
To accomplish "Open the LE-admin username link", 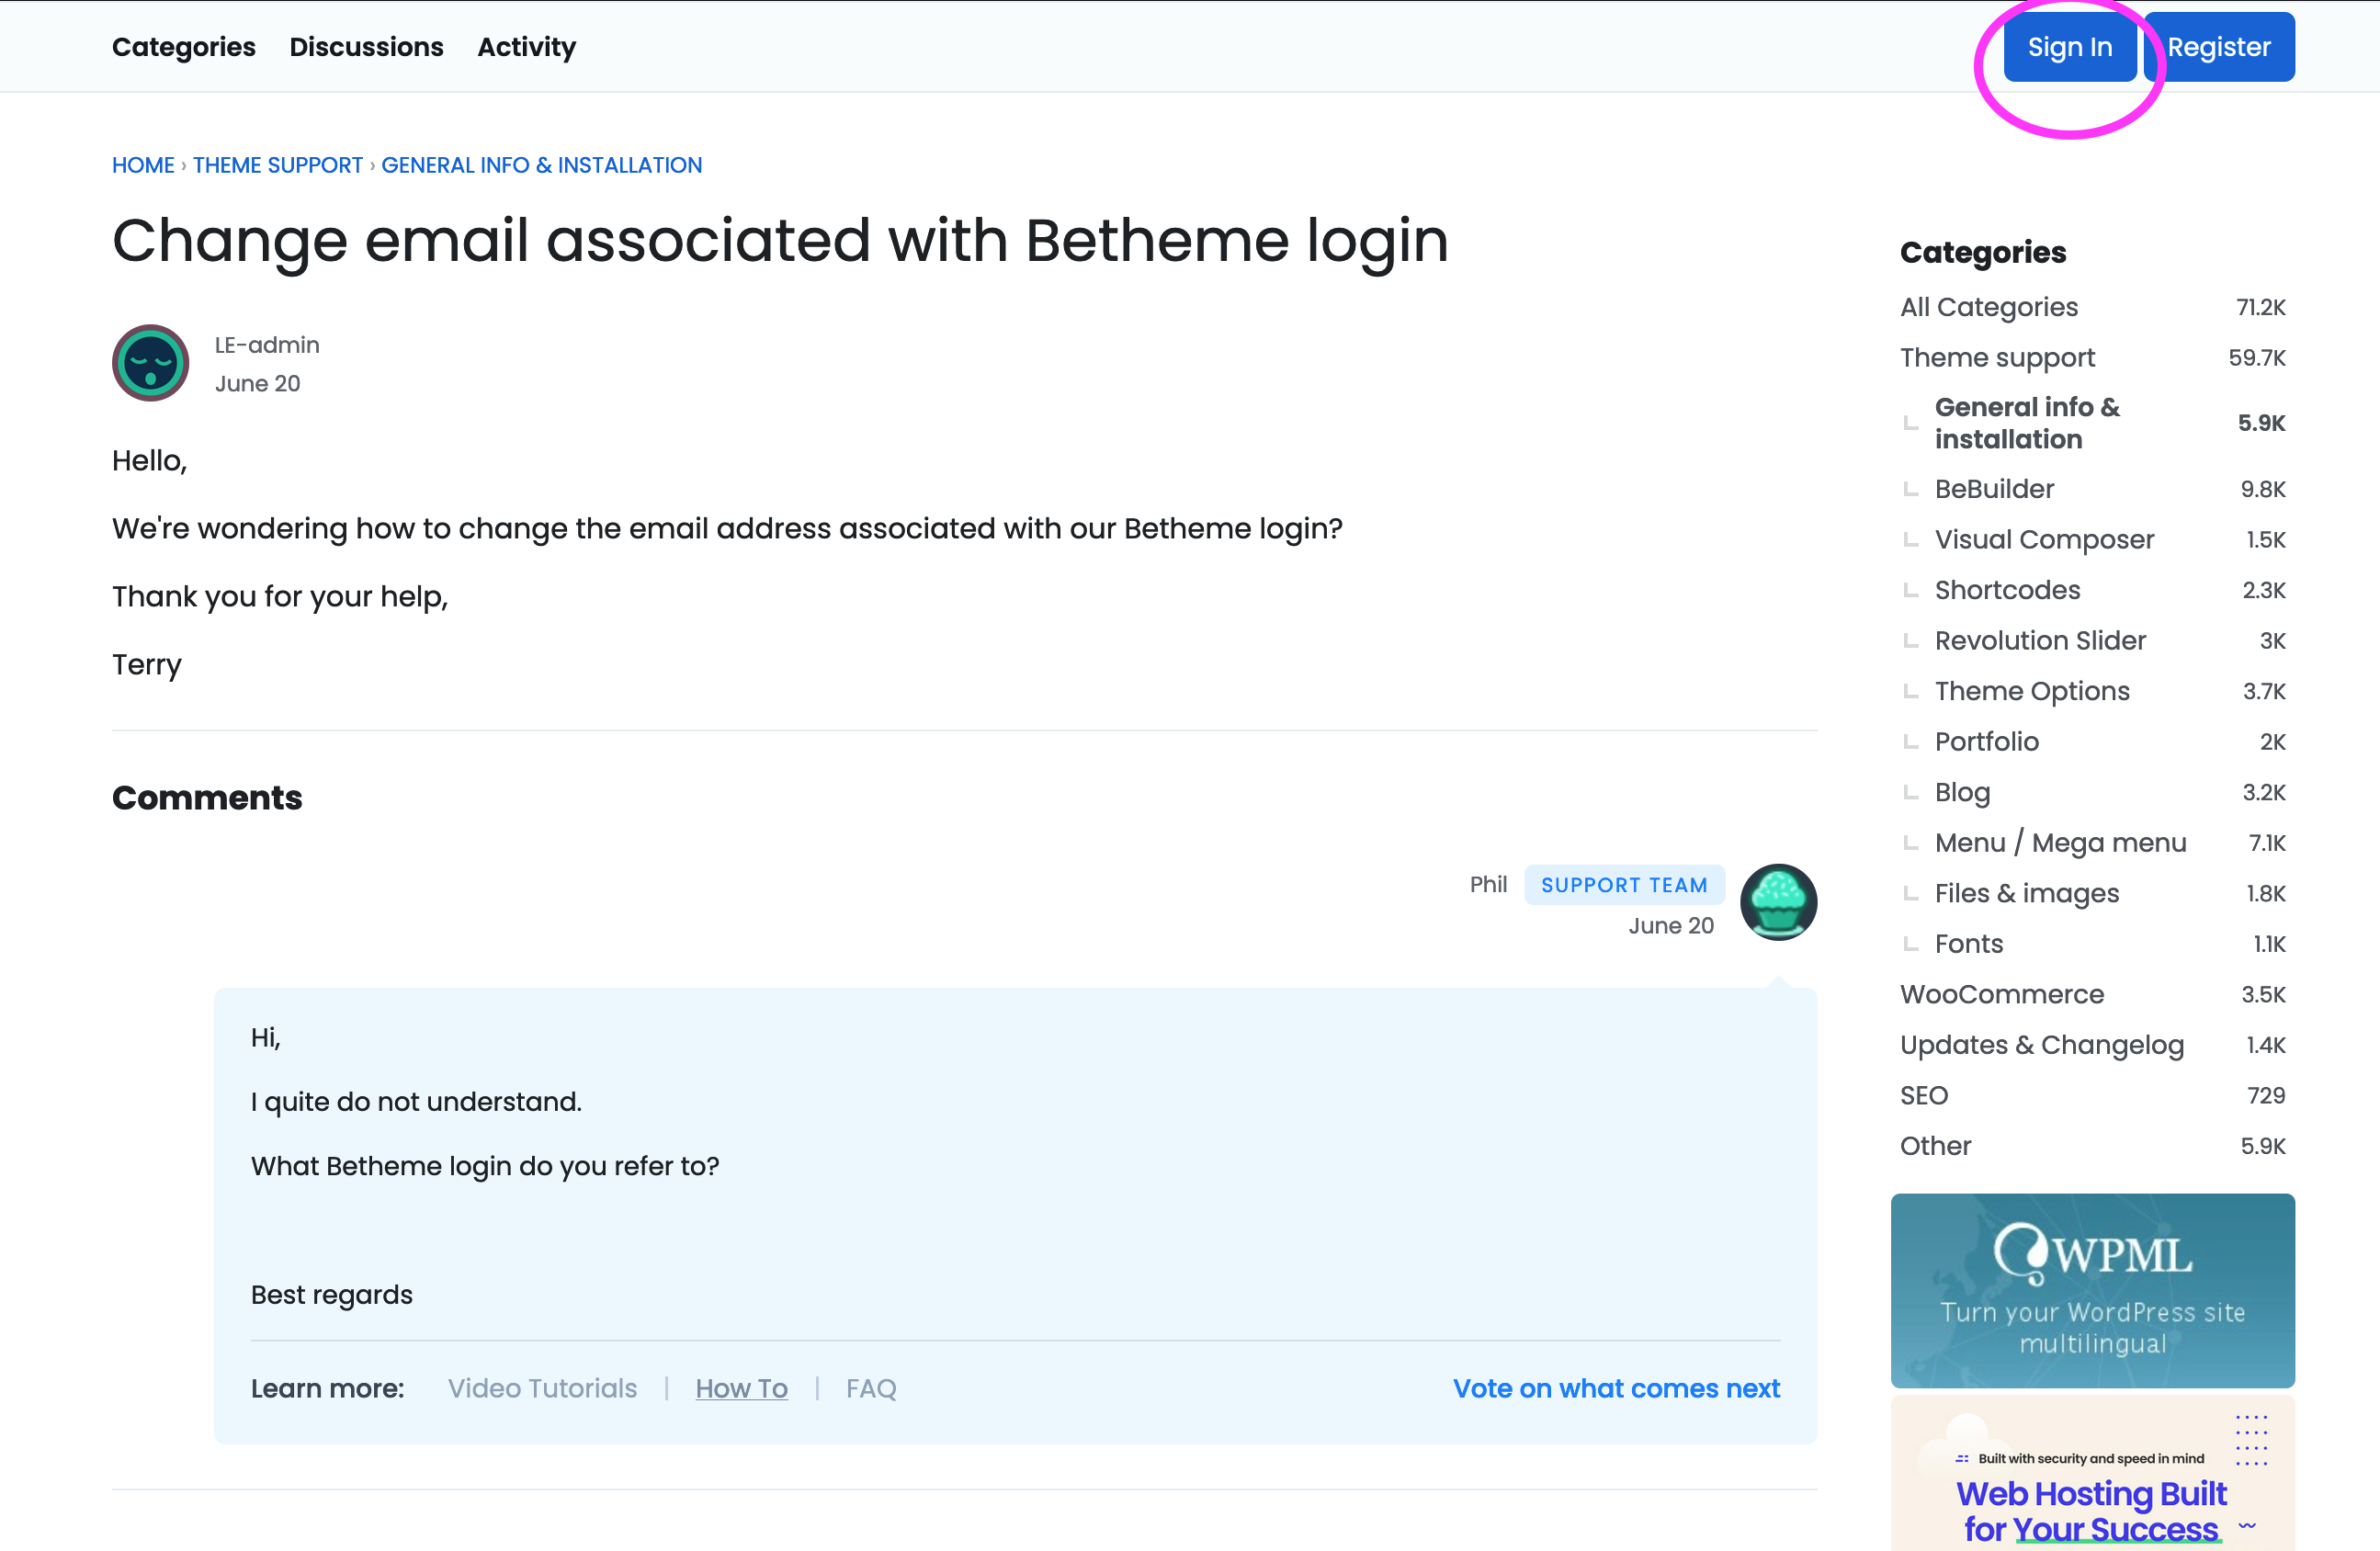I will [x=267, y=345].
